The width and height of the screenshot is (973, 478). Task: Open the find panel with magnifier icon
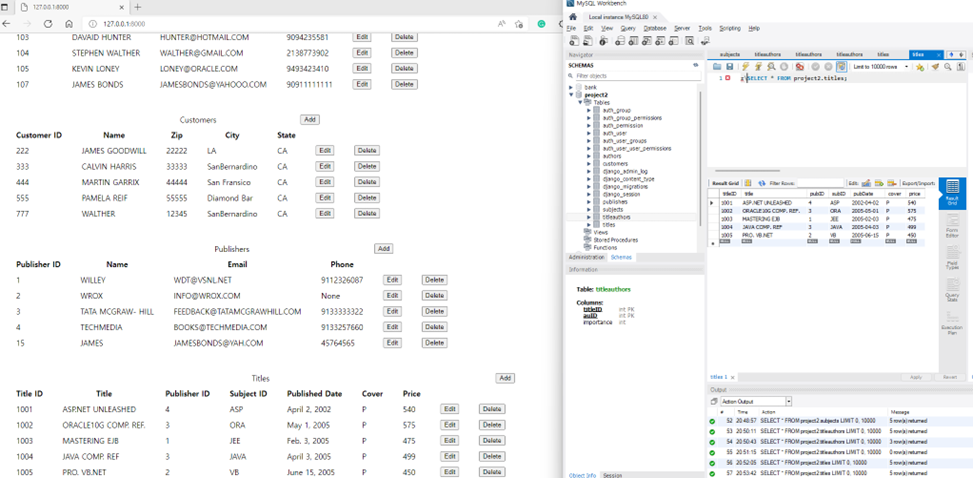click(x=948, y=66)
